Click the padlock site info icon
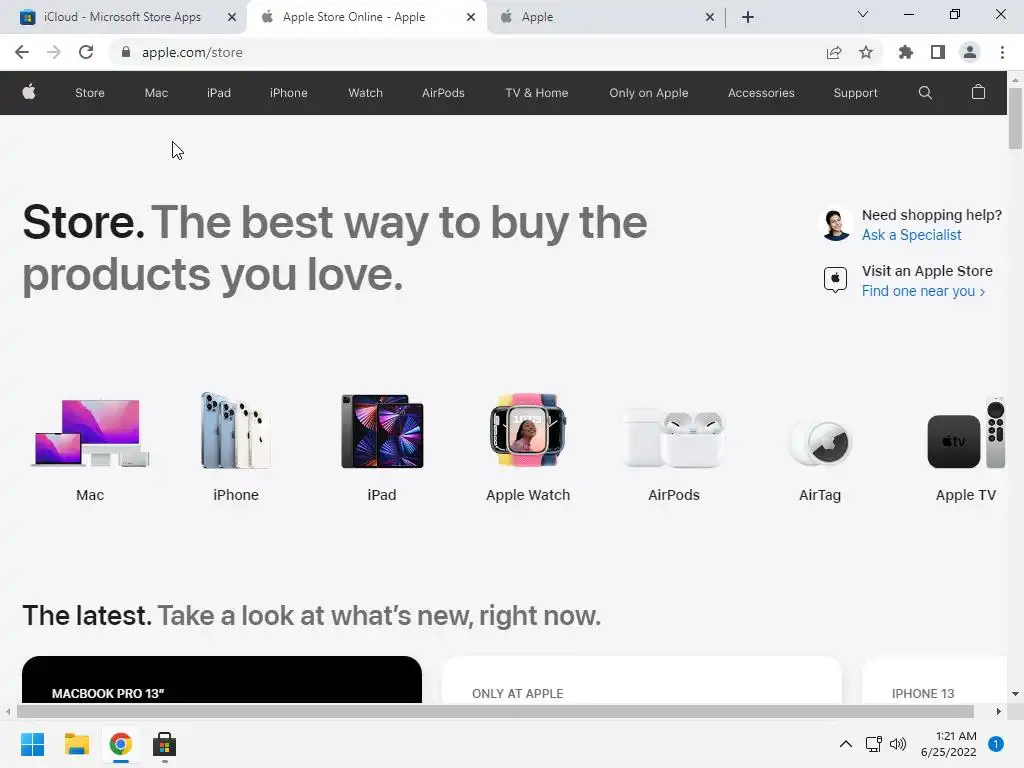This screenshot has width=1024, height=768. pyautogui.click(x=126, y=52)
